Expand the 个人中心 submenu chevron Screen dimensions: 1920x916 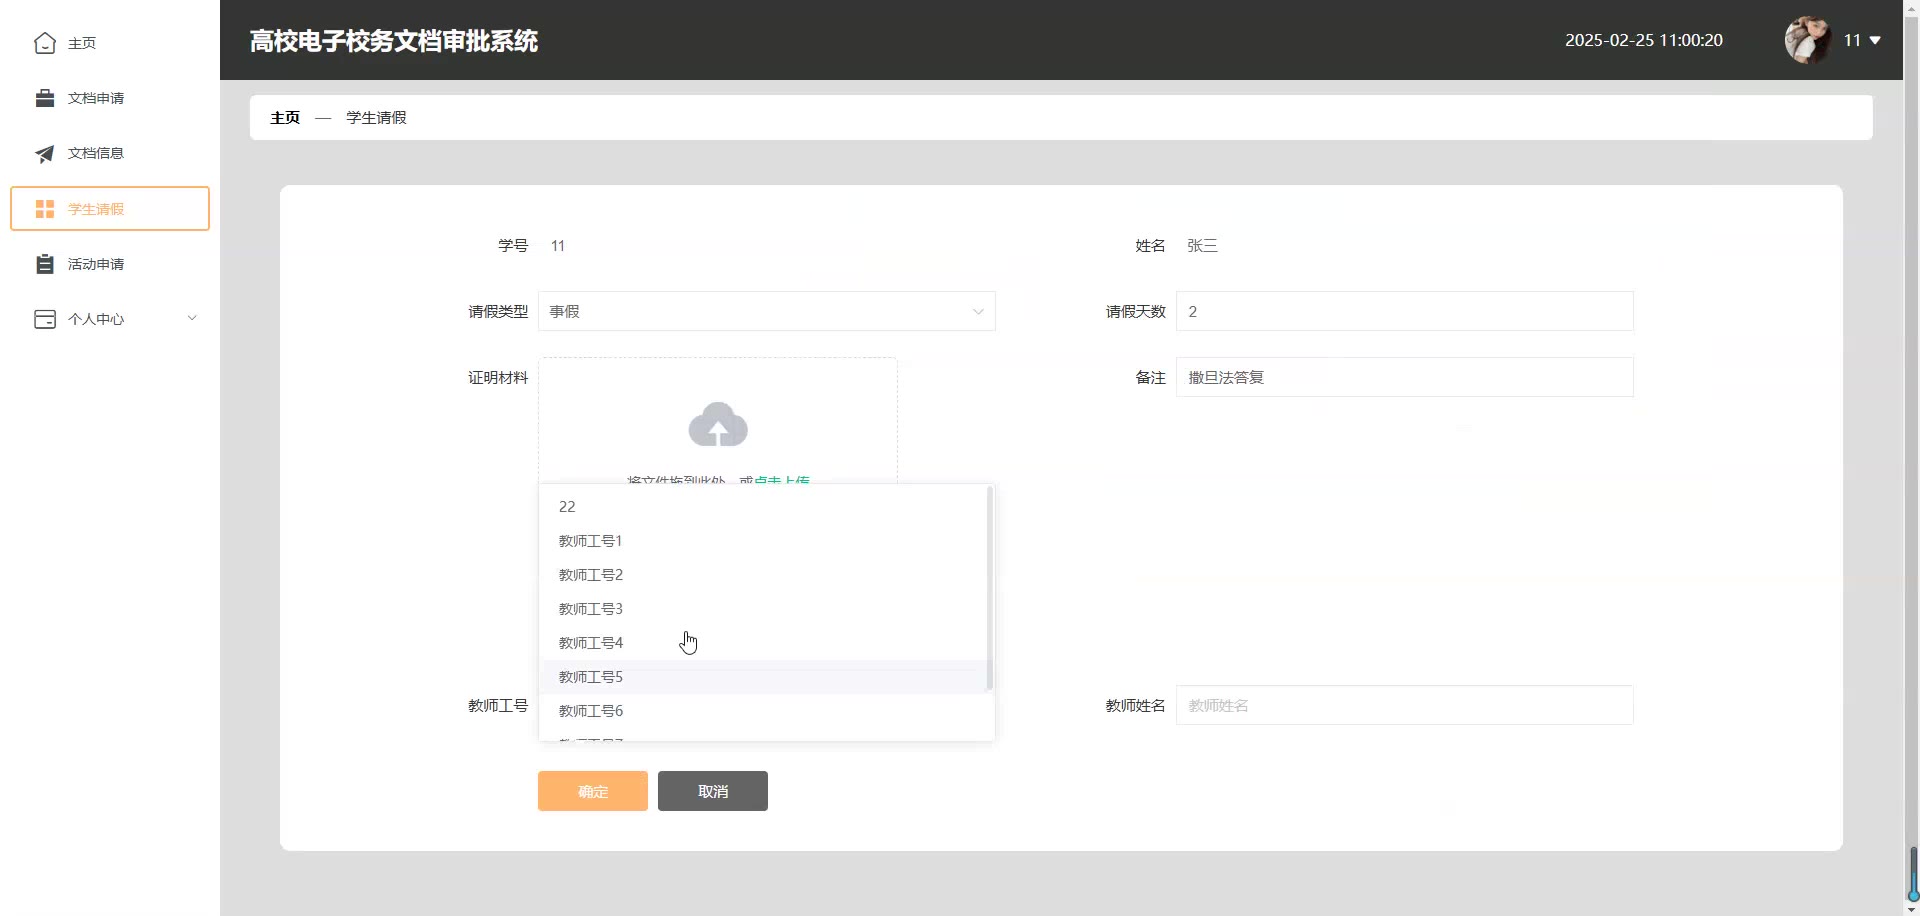coord(192,318)
